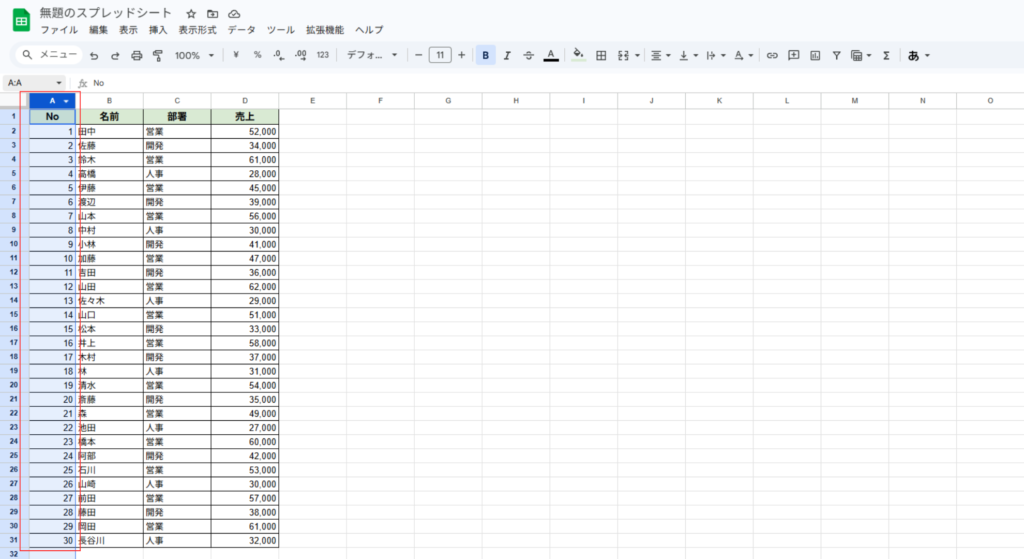1024x559 pixels.
Task: Print the spreadsheet using the printer icon
Action: [x=137, y=56]
